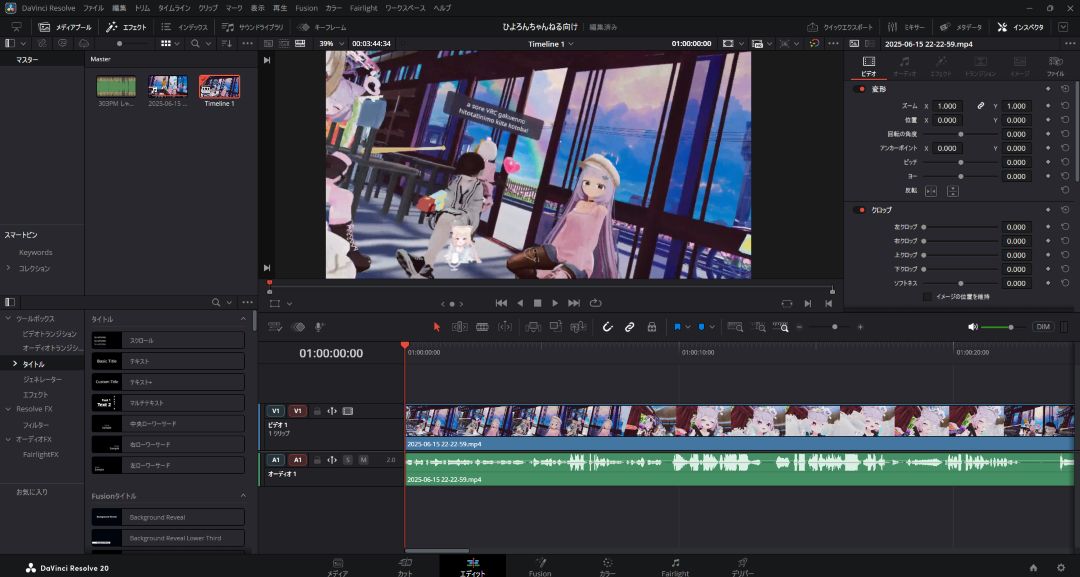Click the Zoom X/Y link icon

coord(981,106)
